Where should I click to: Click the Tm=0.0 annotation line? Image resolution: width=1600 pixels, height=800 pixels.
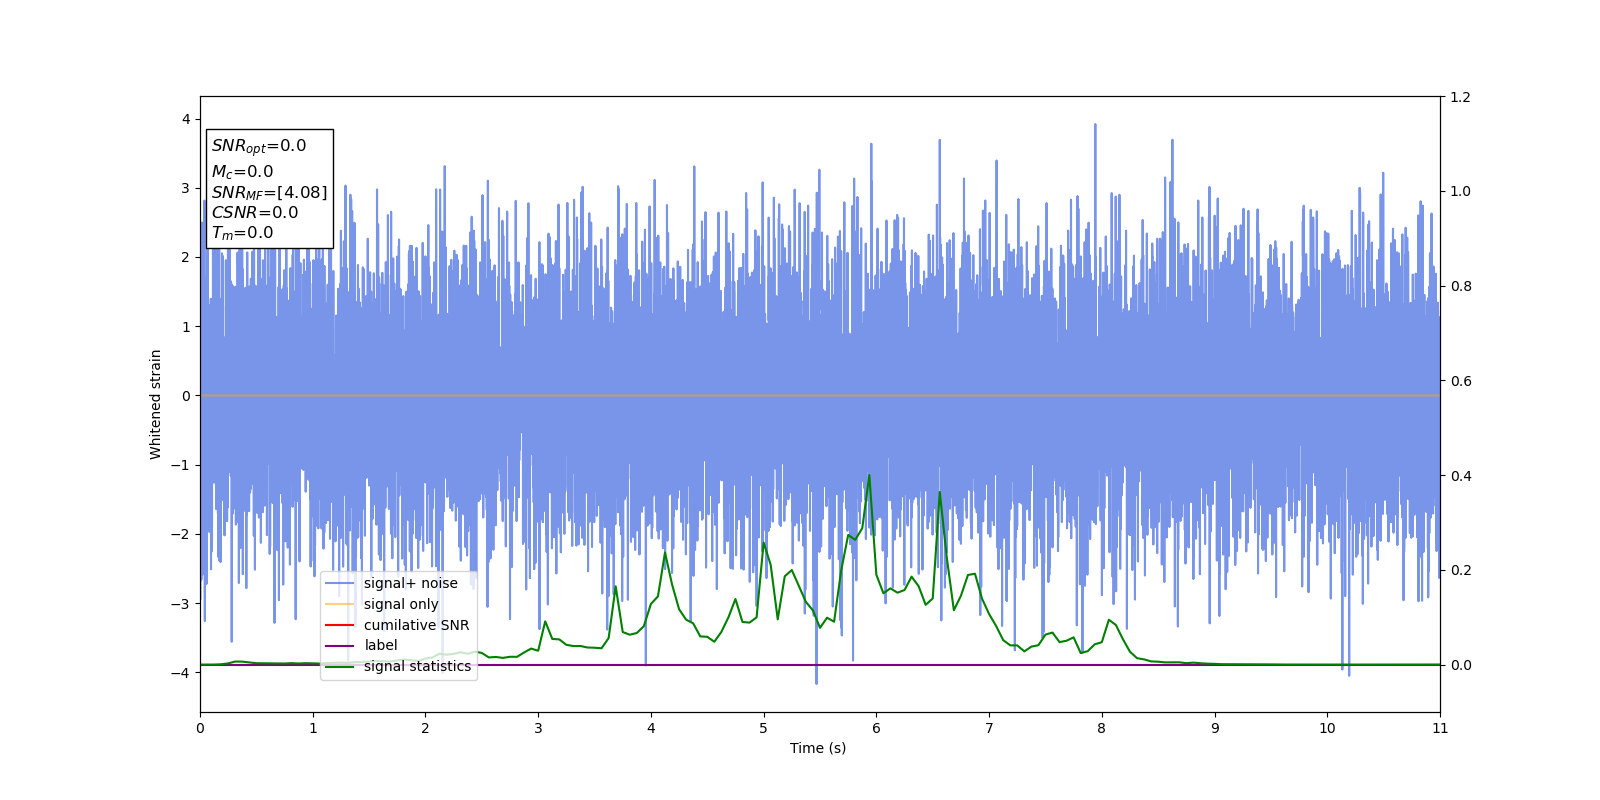tap(242, 233)
